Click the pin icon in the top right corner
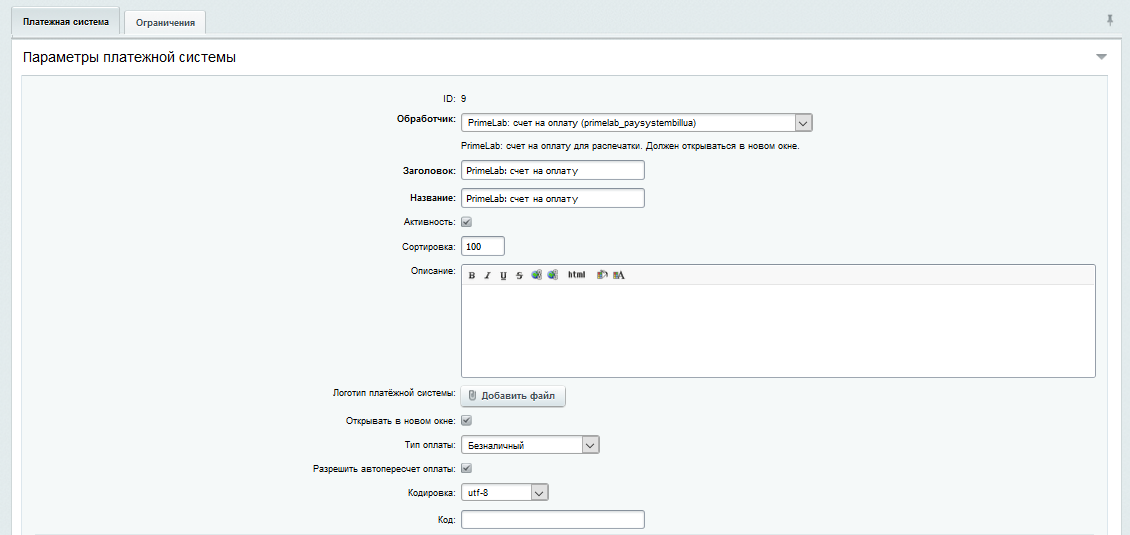This screenshot has width=1130, height=535. (x=1108, y=20)
